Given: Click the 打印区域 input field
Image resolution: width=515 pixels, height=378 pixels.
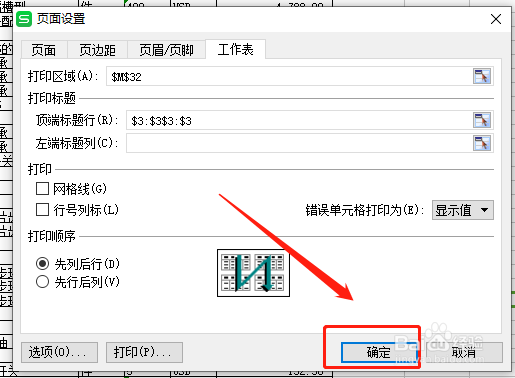Looking at the screenshot, I should [289, 76].
